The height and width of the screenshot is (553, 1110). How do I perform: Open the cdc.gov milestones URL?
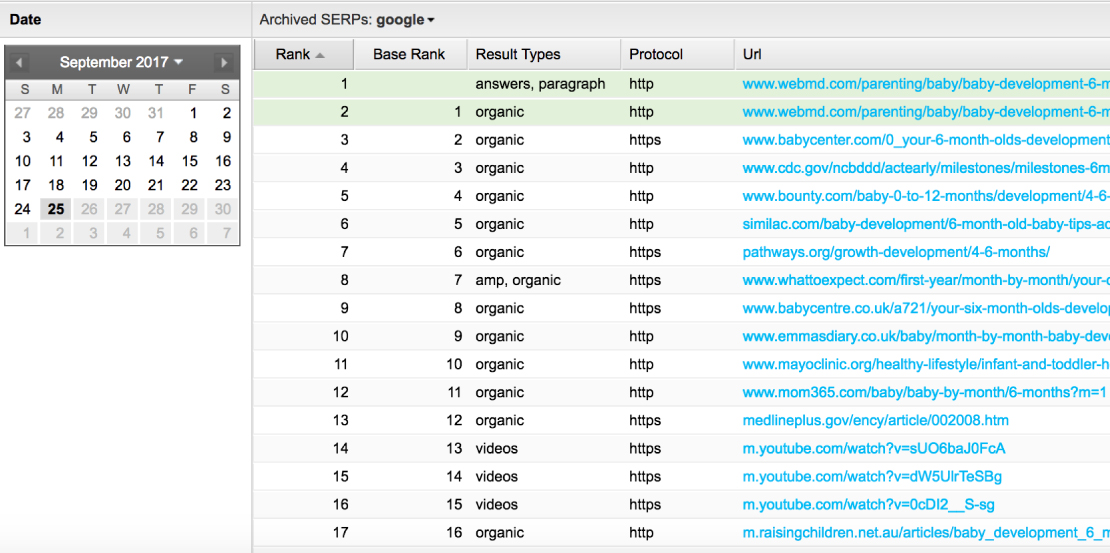coord(925,168)
